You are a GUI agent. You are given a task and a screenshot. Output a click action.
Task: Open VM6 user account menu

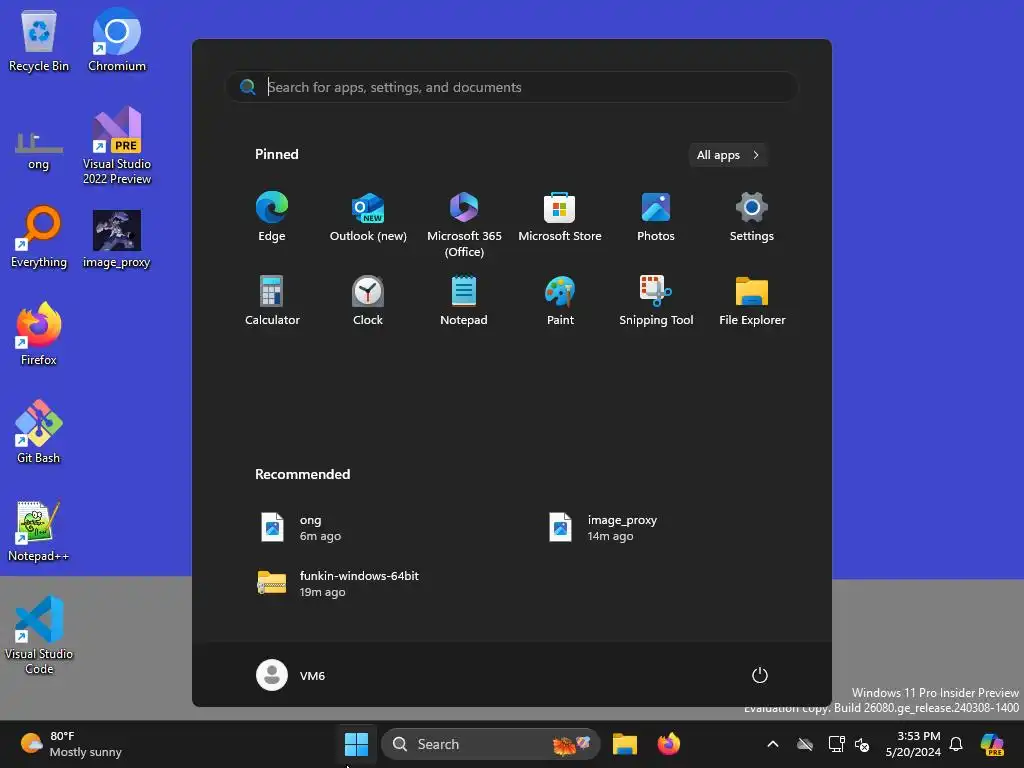tap(291, 675)
